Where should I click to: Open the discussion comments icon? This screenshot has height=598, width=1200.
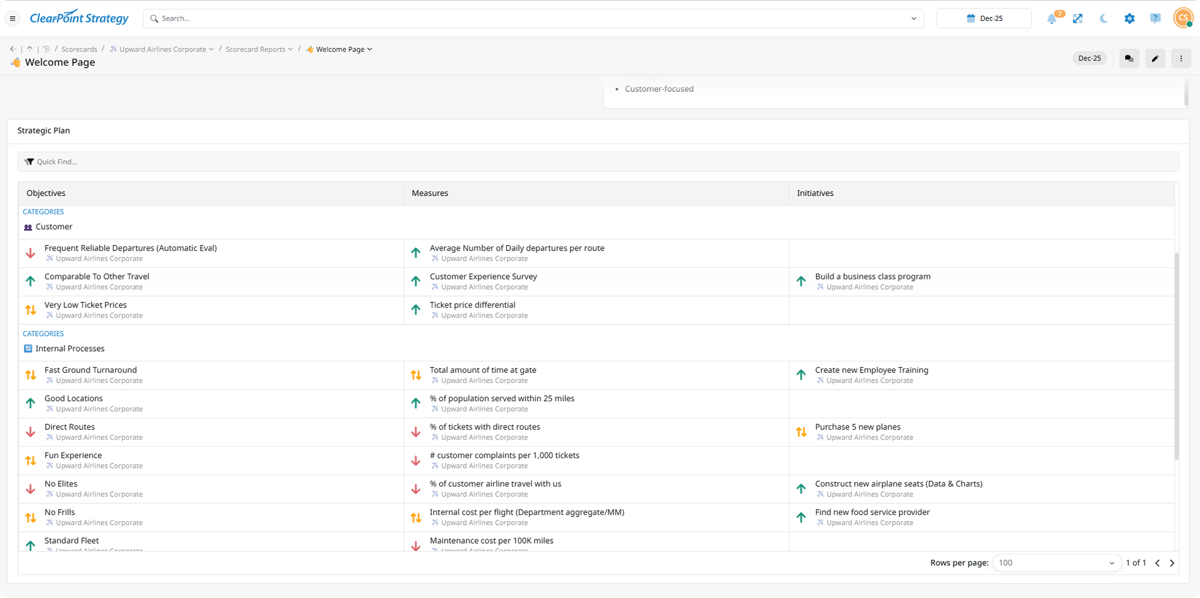click(1129, 59)
